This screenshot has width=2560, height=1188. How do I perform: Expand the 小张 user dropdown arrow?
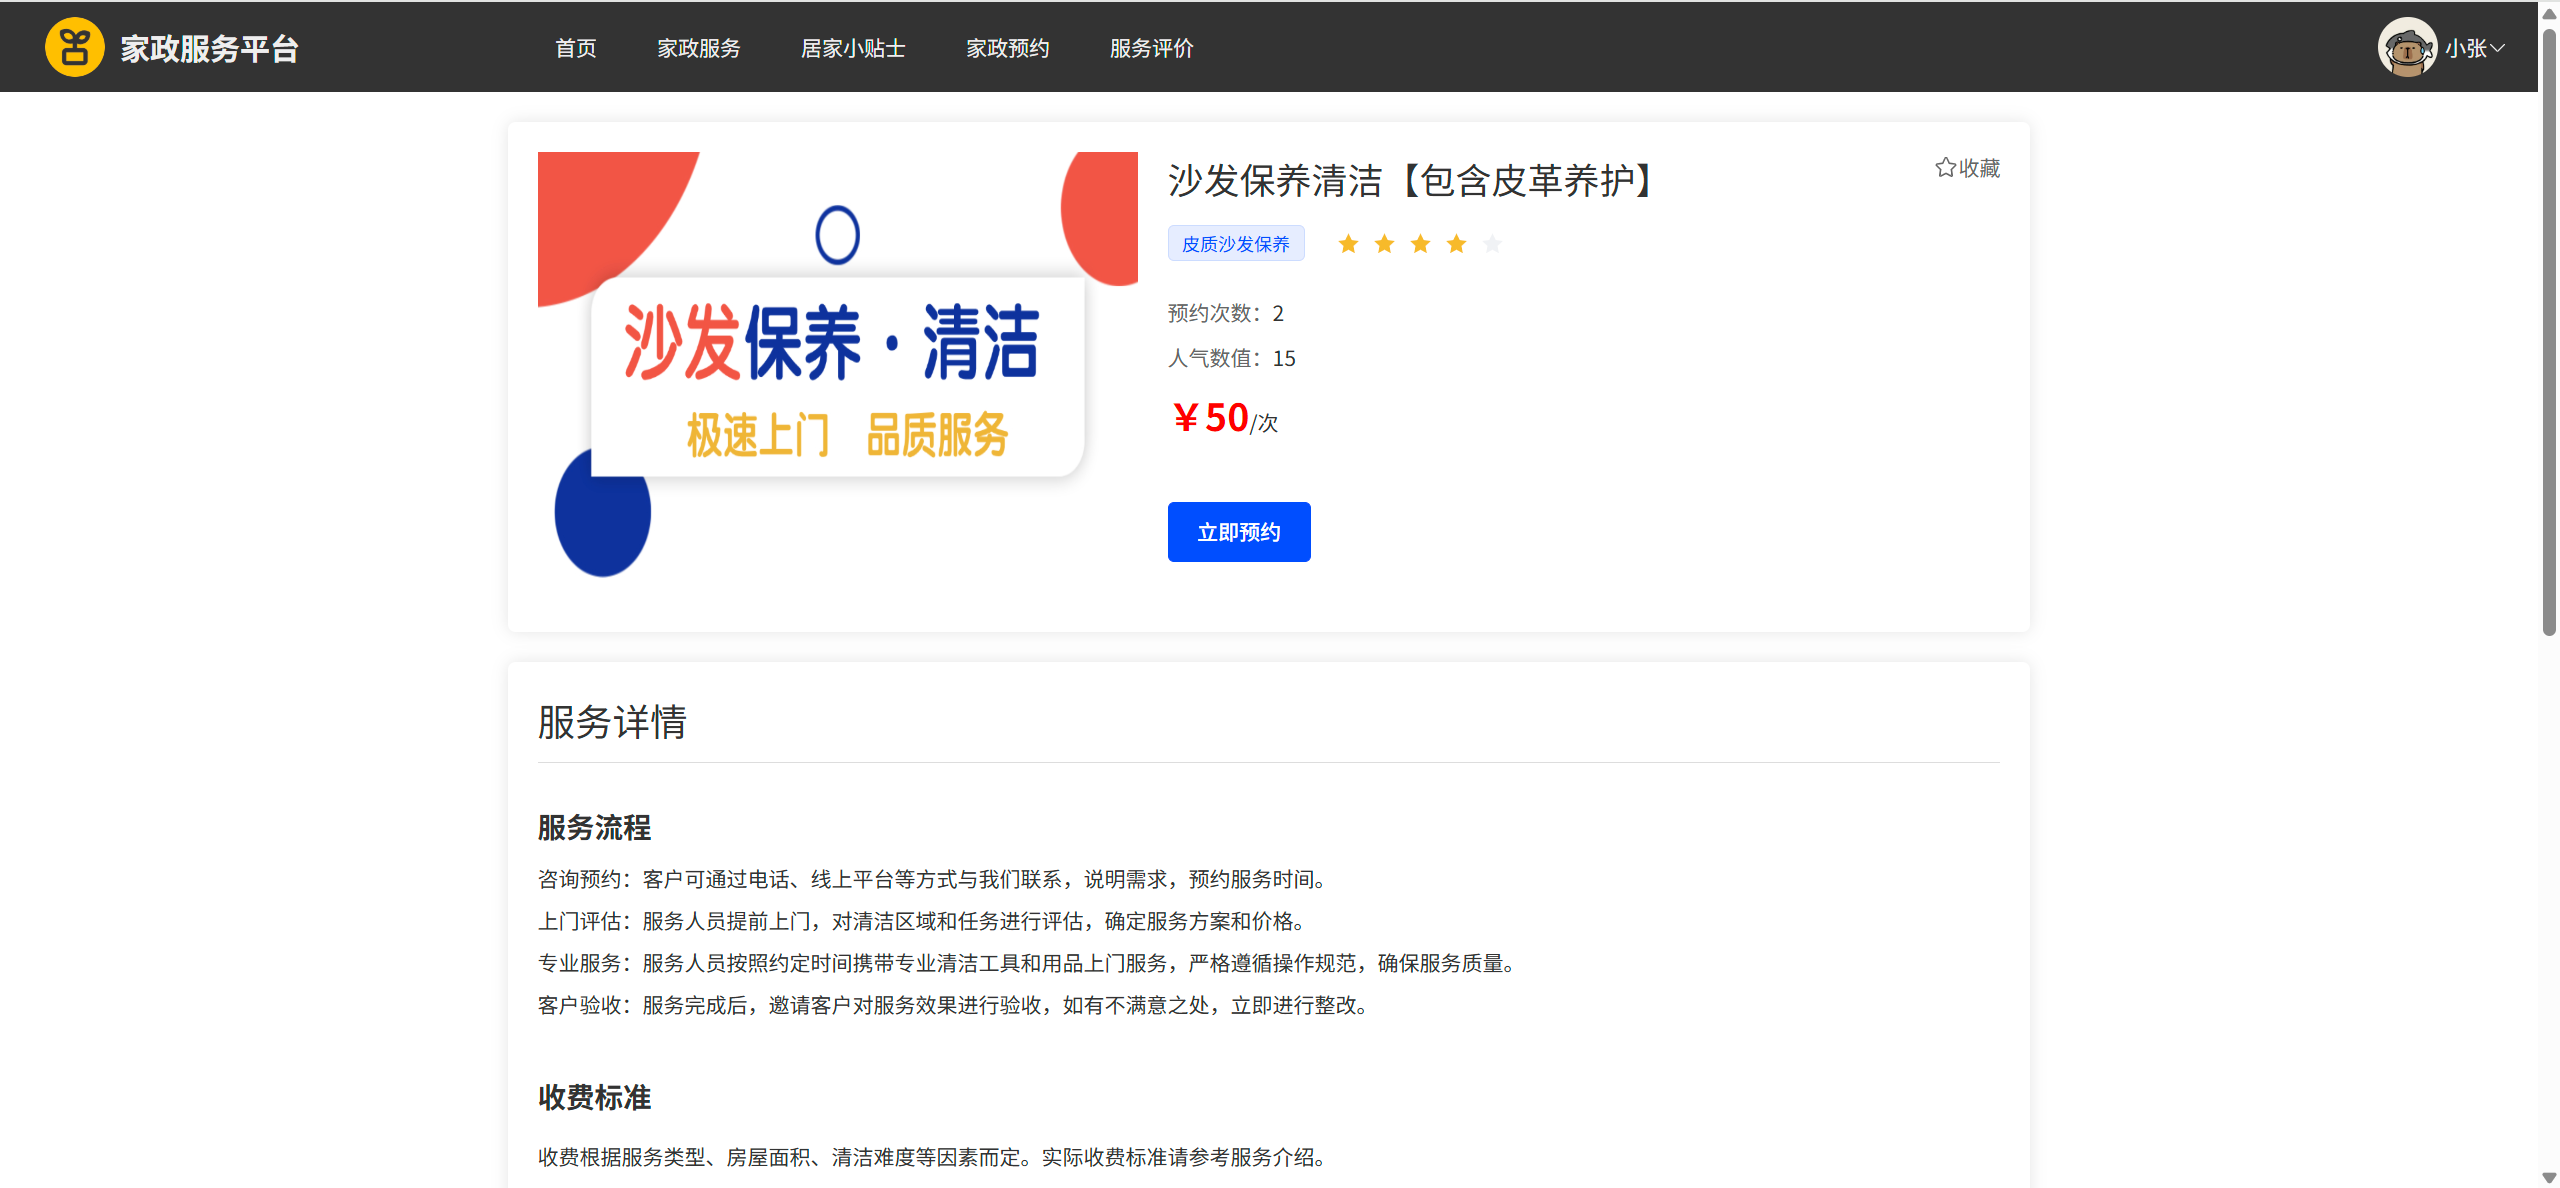pos(2498,48)
